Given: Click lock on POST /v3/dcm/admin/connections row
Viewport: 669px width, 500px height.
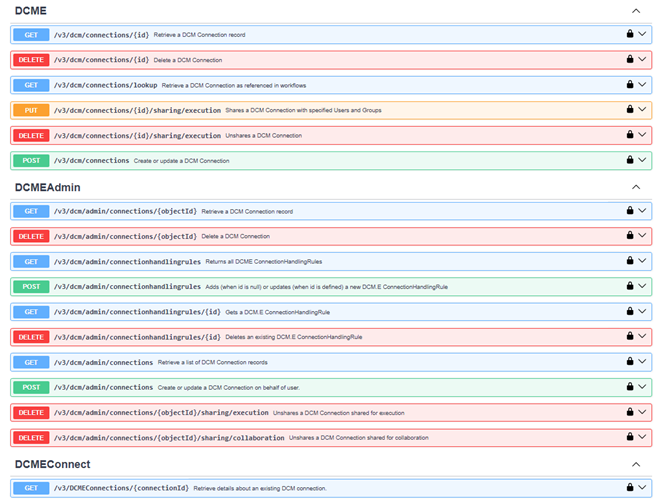Looking at the screenshot, I should (x=630, y=387).
